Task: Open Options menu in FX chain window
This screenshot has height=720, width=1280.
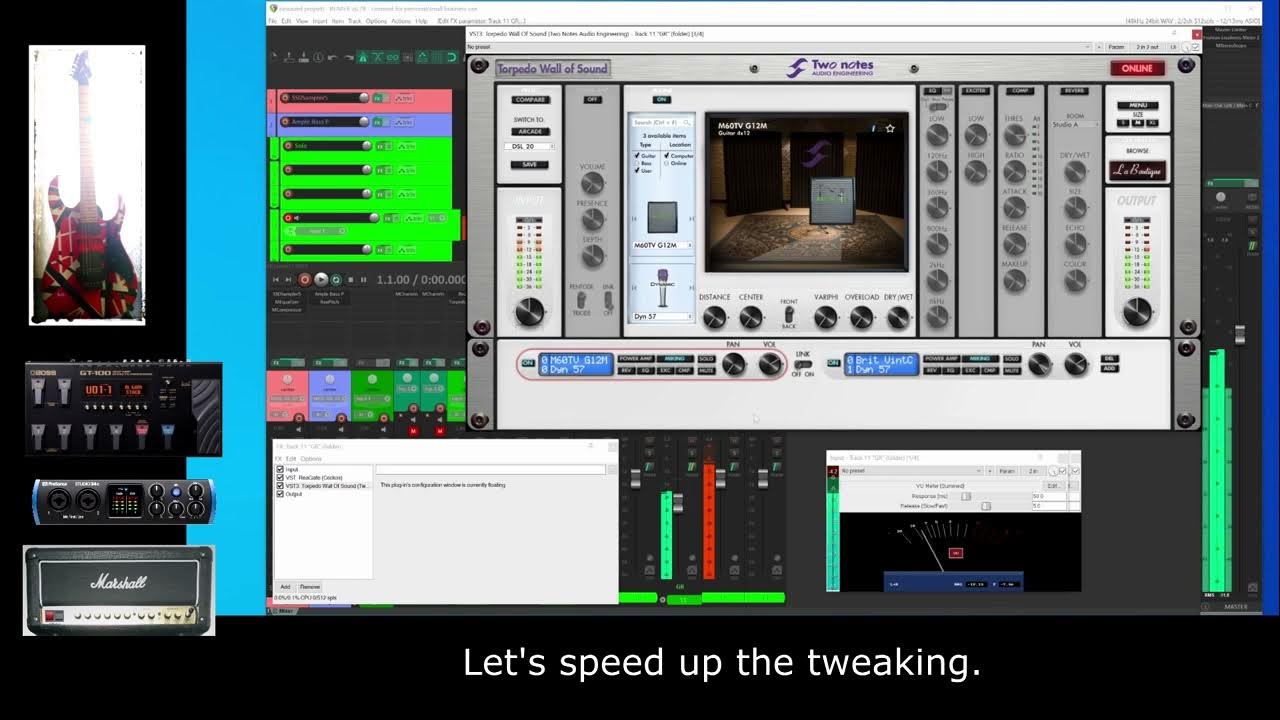Action: (x=311, y=459)
